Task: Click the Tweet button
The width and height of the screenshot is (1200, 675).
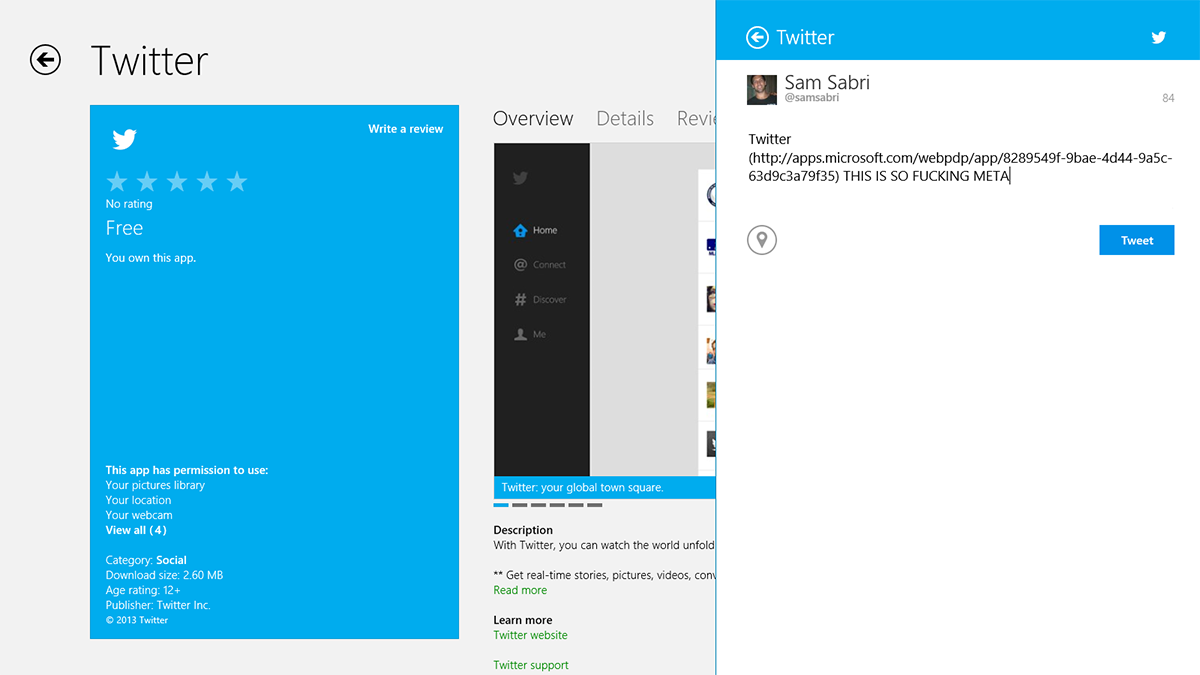Action: 1136,240
